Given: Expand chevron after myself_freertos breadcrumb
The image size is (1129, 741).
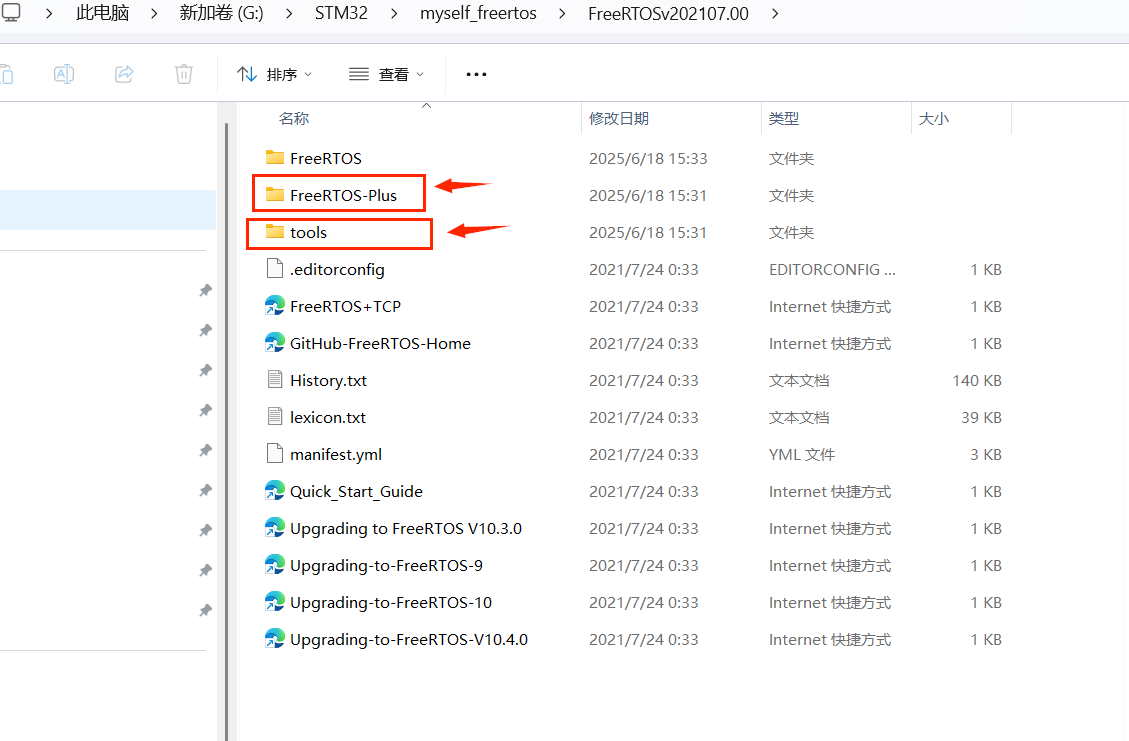Looking at the screenshot, I should pyautogui.click(x=562, y=14).
